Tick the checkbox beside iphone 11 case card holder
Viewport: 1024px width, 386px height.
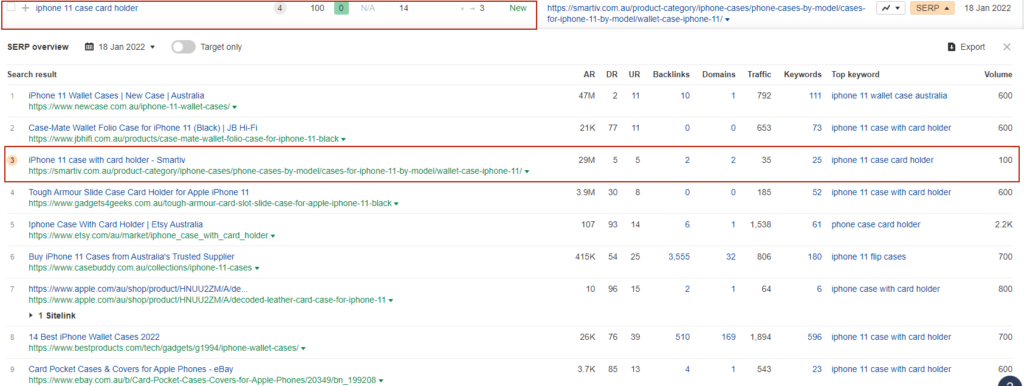pyautogui.click(x=10, y=8)
